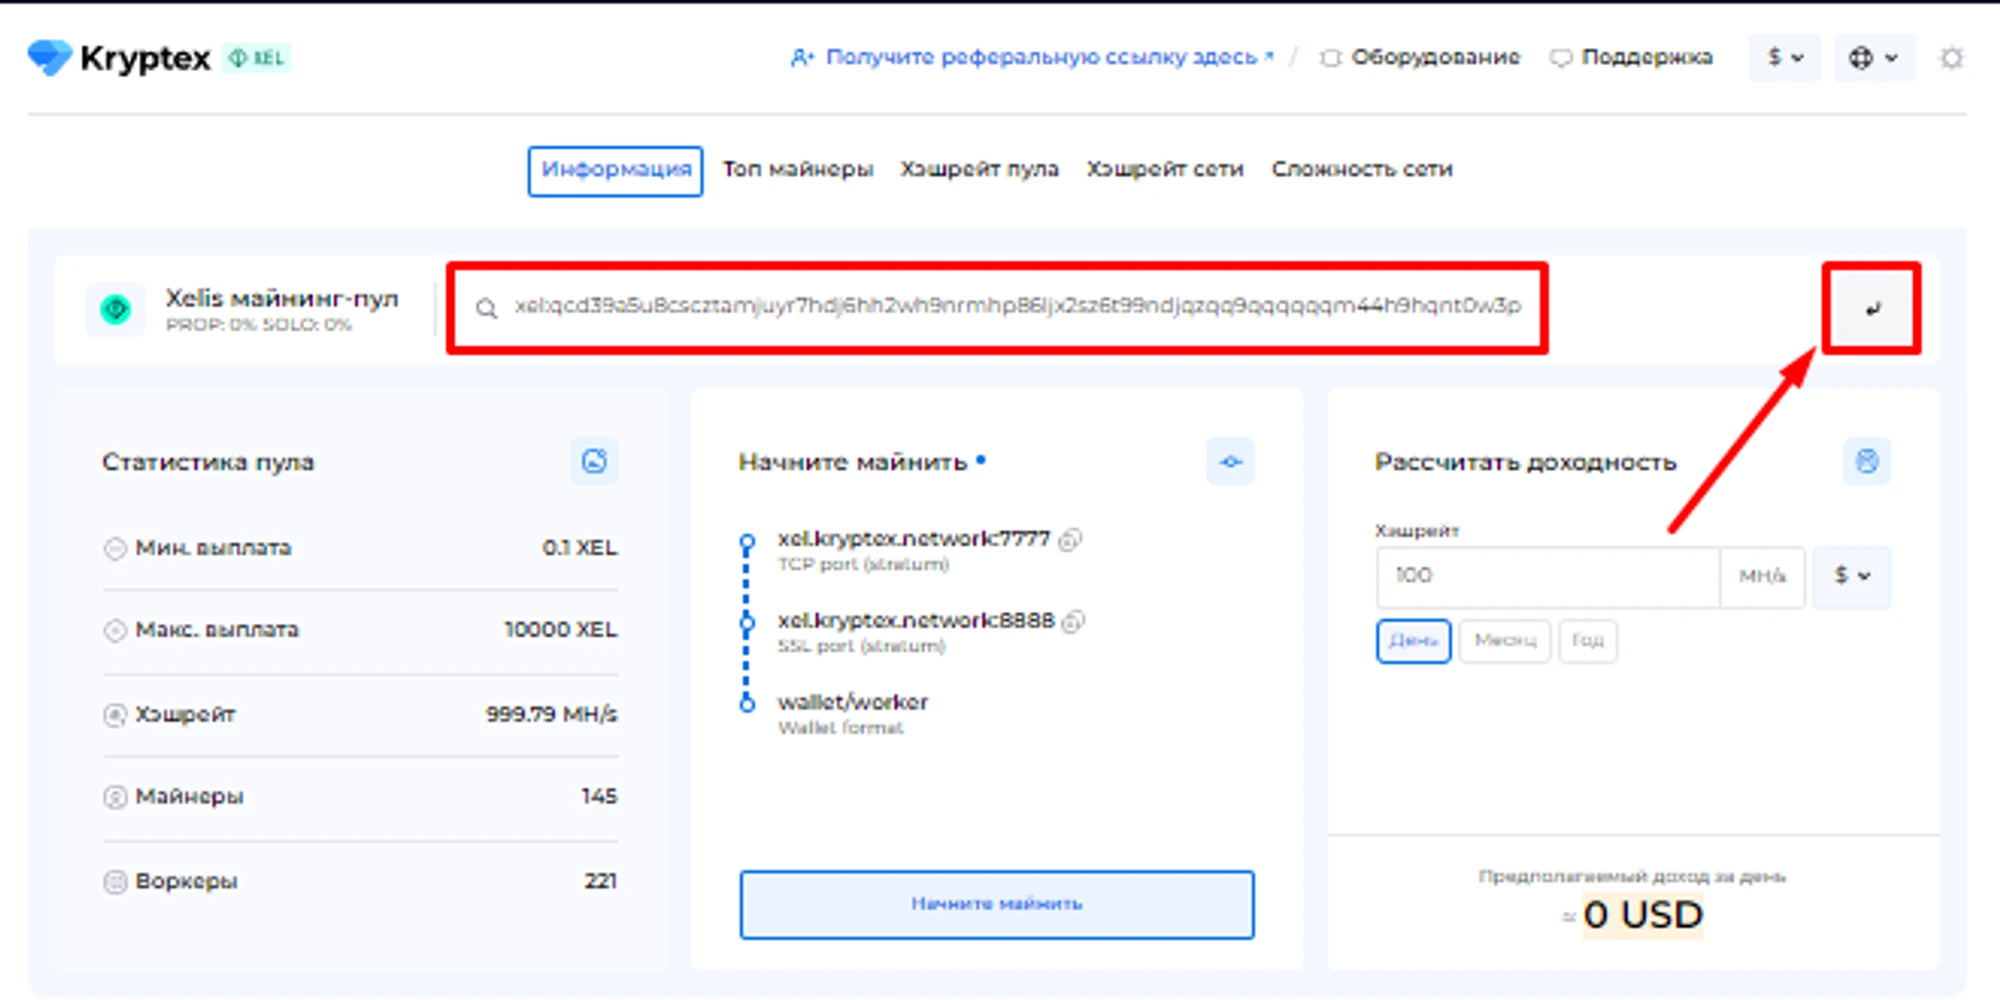The width and height of the screenshot is (2000, 1000).
Task: Switch to the Топ майнеры tab
Action: (797, 170)
